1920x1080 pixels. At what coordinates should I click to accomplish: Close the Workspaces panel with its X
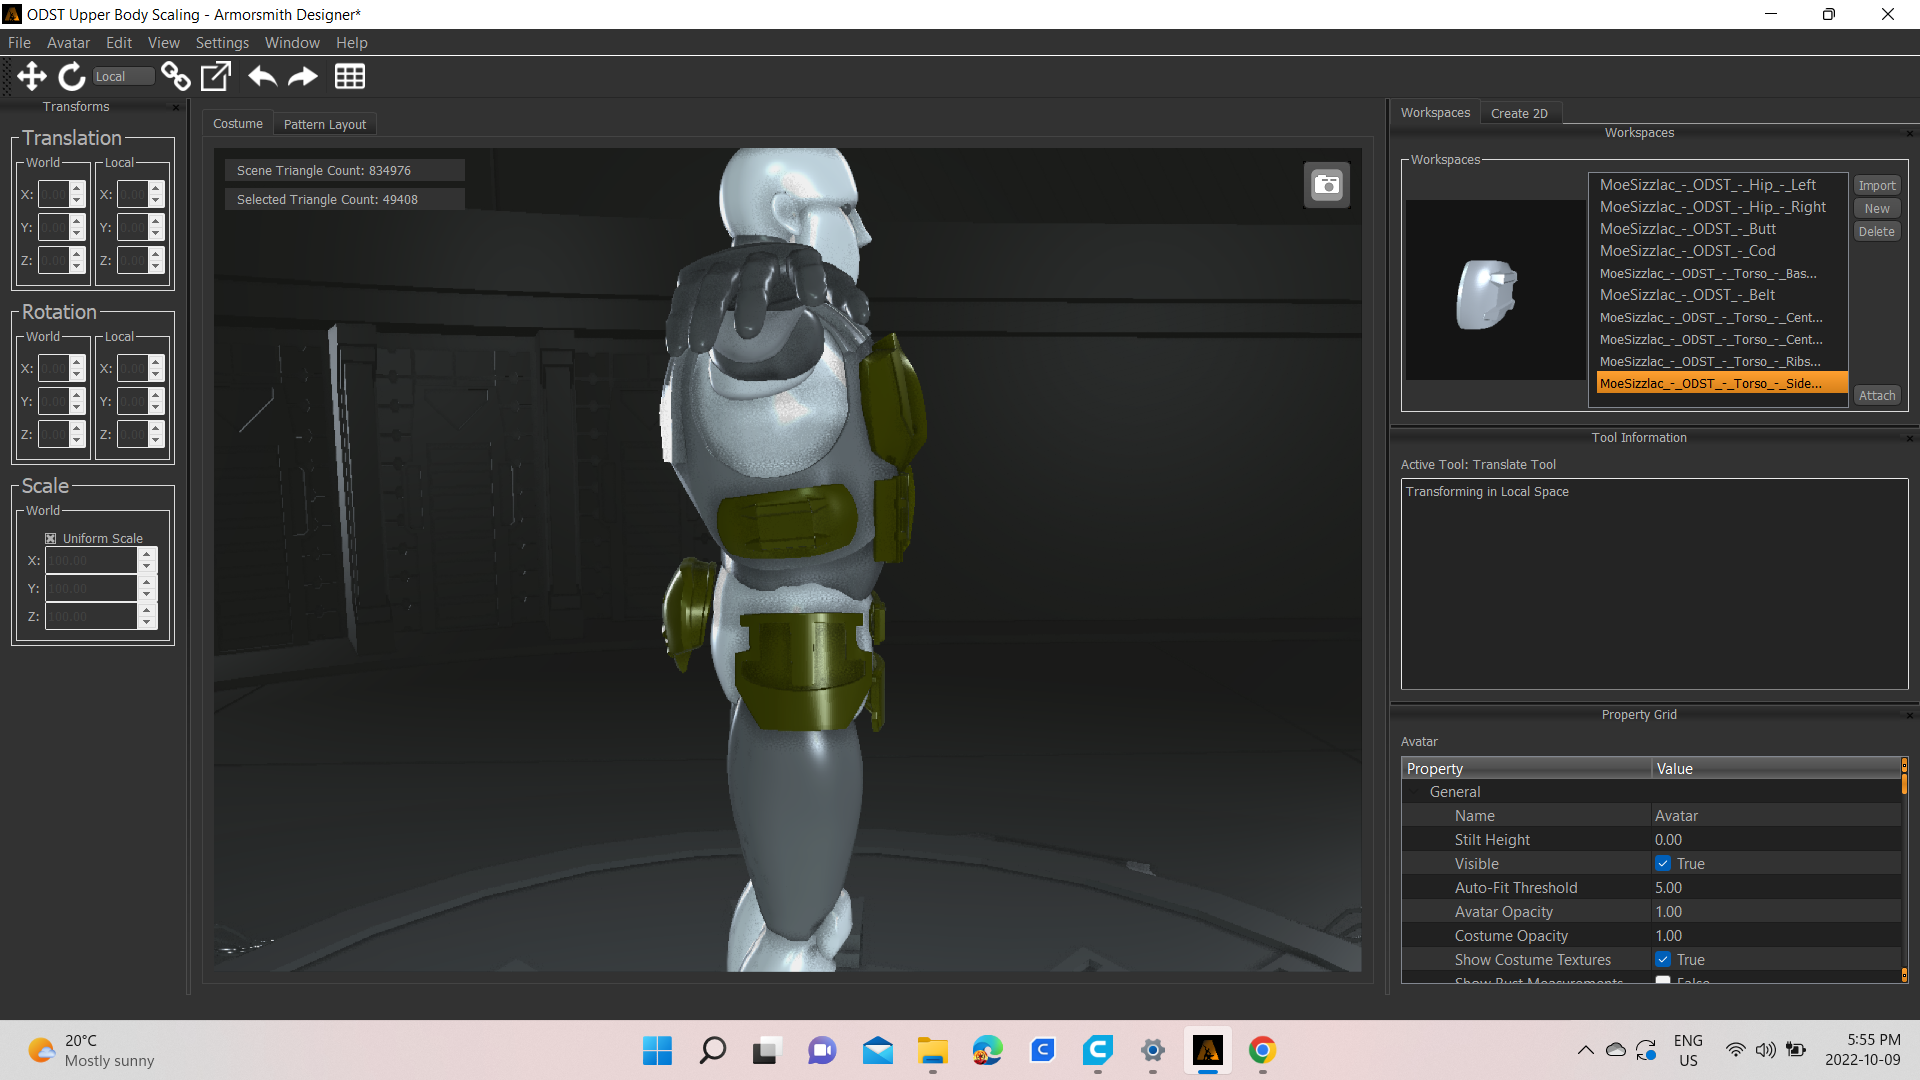(x=1909, y=133)
